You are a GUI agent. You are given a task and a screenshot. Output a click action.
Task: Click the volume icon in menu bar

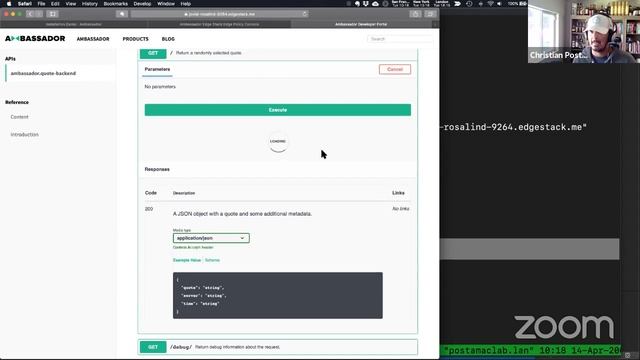tap(499, 4)
